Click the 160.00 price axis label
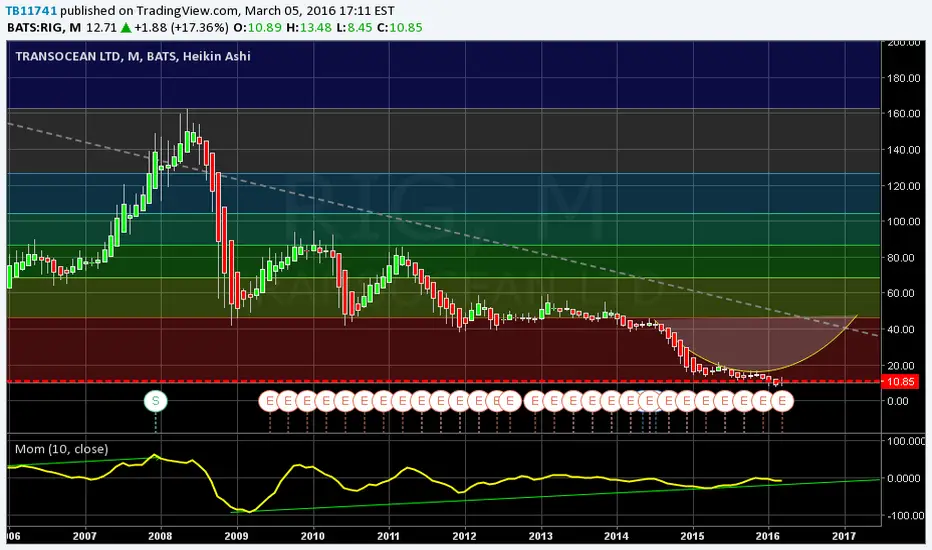 [904, 114]
